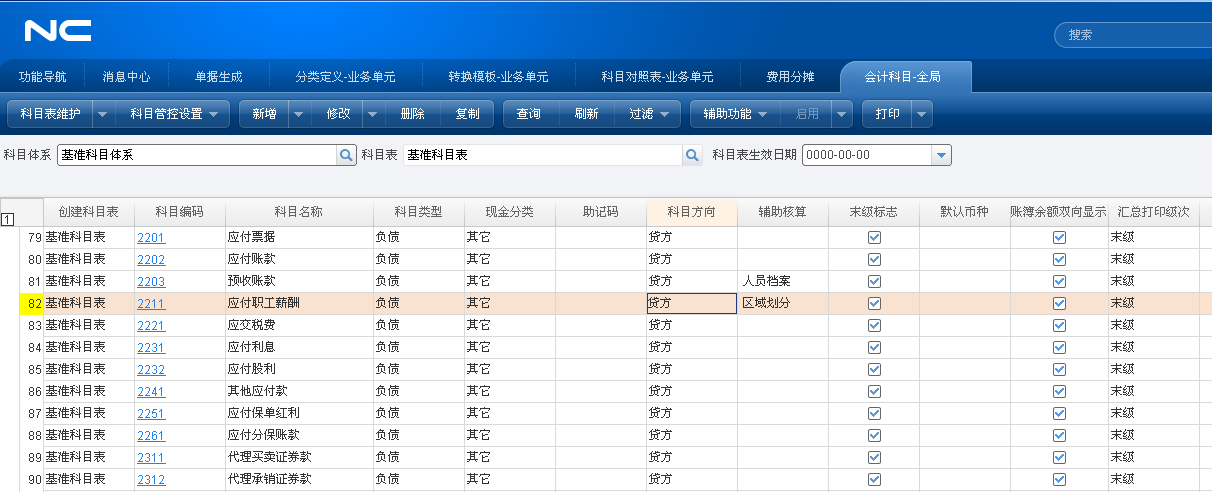The image size is (1212, 492).
Task: Click the NC logo
Action: [x=58, y=32]
